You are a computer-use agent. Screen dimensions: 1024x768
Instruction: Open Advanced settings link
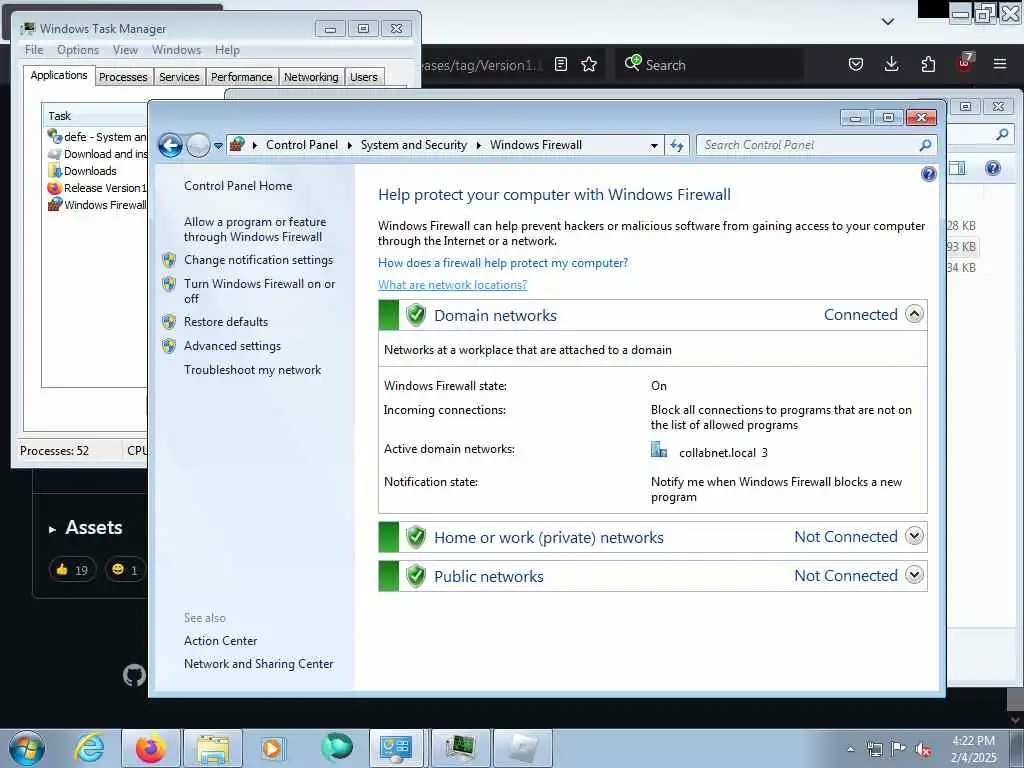[x=232, y=346]
